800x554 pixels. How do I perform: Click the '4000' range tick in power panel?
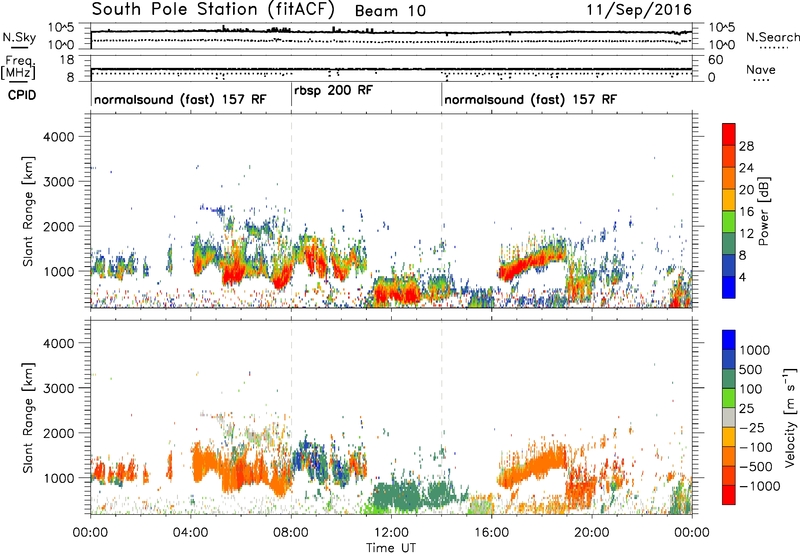[x=59, y=137]
